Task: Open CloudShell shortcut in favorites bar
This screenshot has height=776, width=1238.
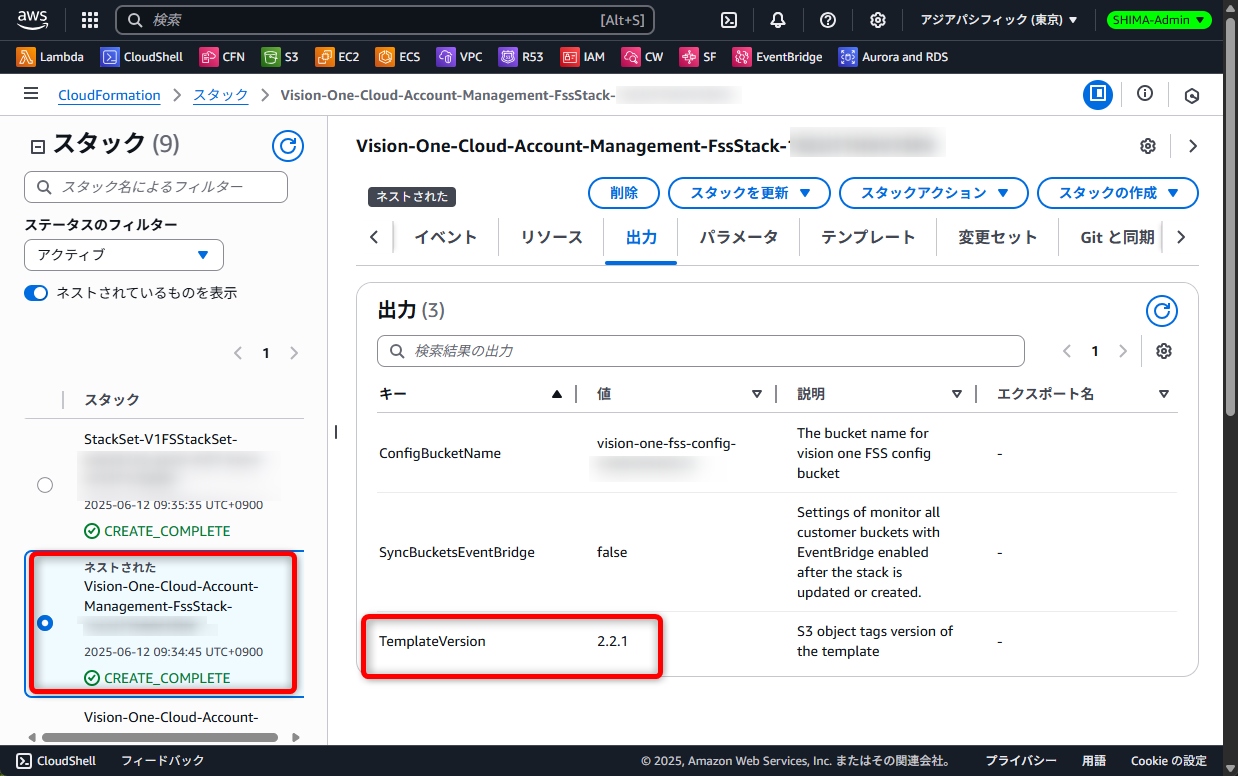Action: (142, 57)
